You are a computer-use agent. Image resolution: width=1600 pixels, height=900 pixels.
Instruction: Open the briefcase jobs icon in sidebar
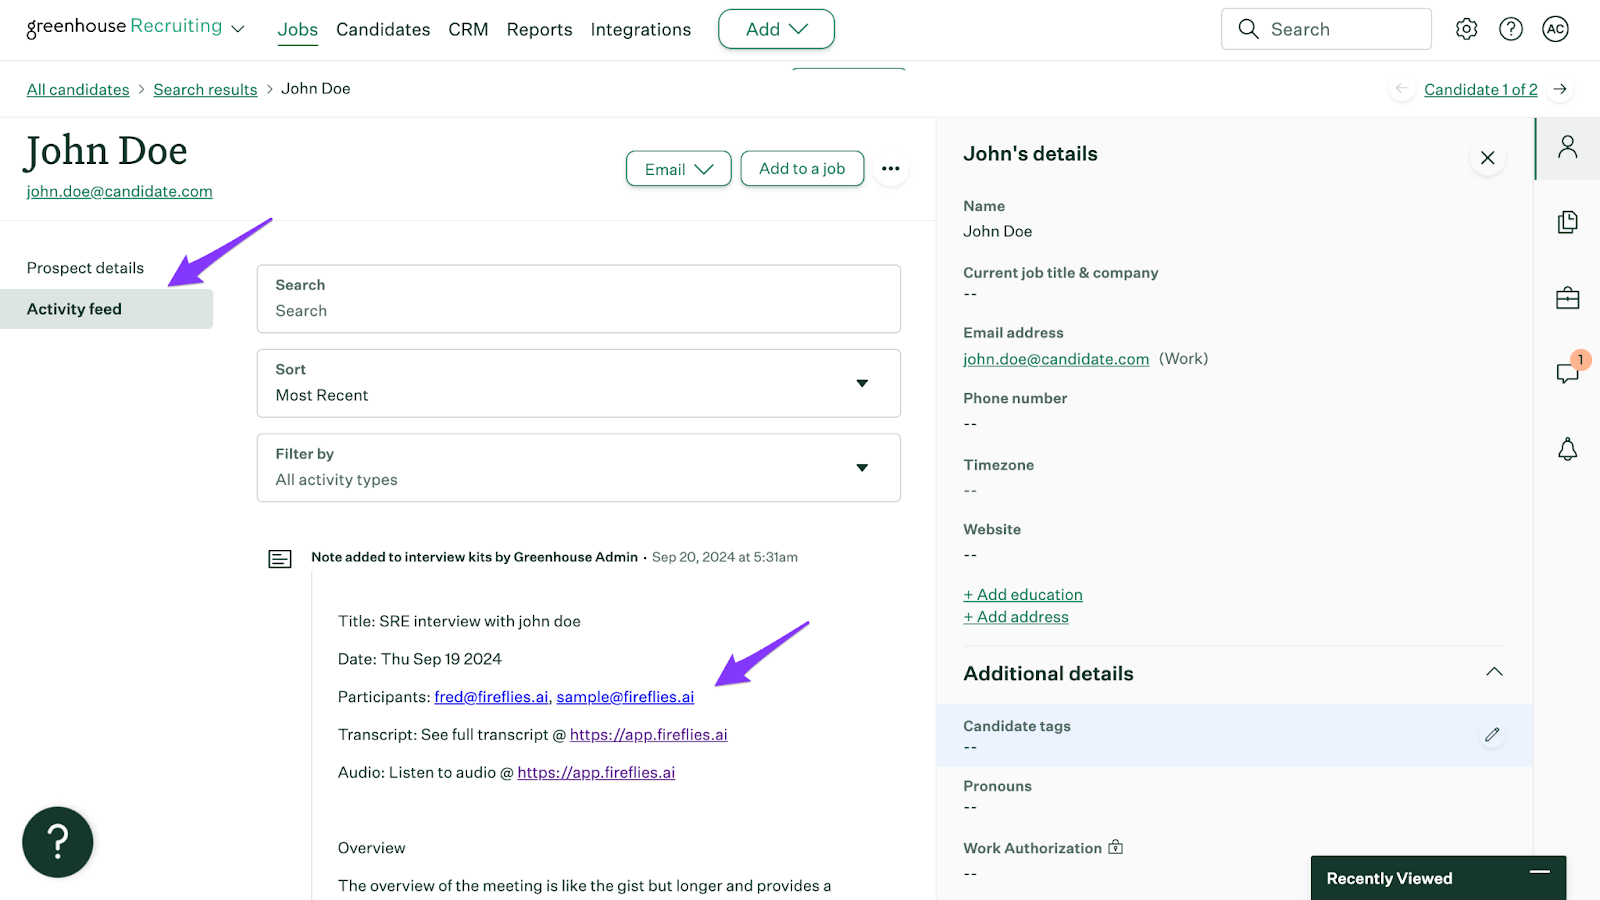click(x=1567, y=298)
